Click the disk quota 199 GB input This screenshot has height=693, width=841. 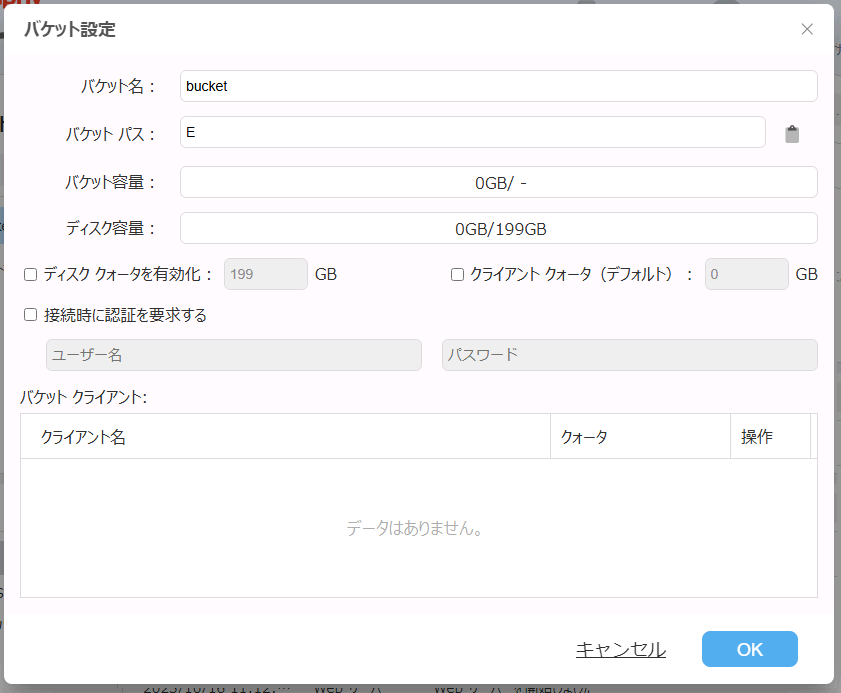(265, 274)
